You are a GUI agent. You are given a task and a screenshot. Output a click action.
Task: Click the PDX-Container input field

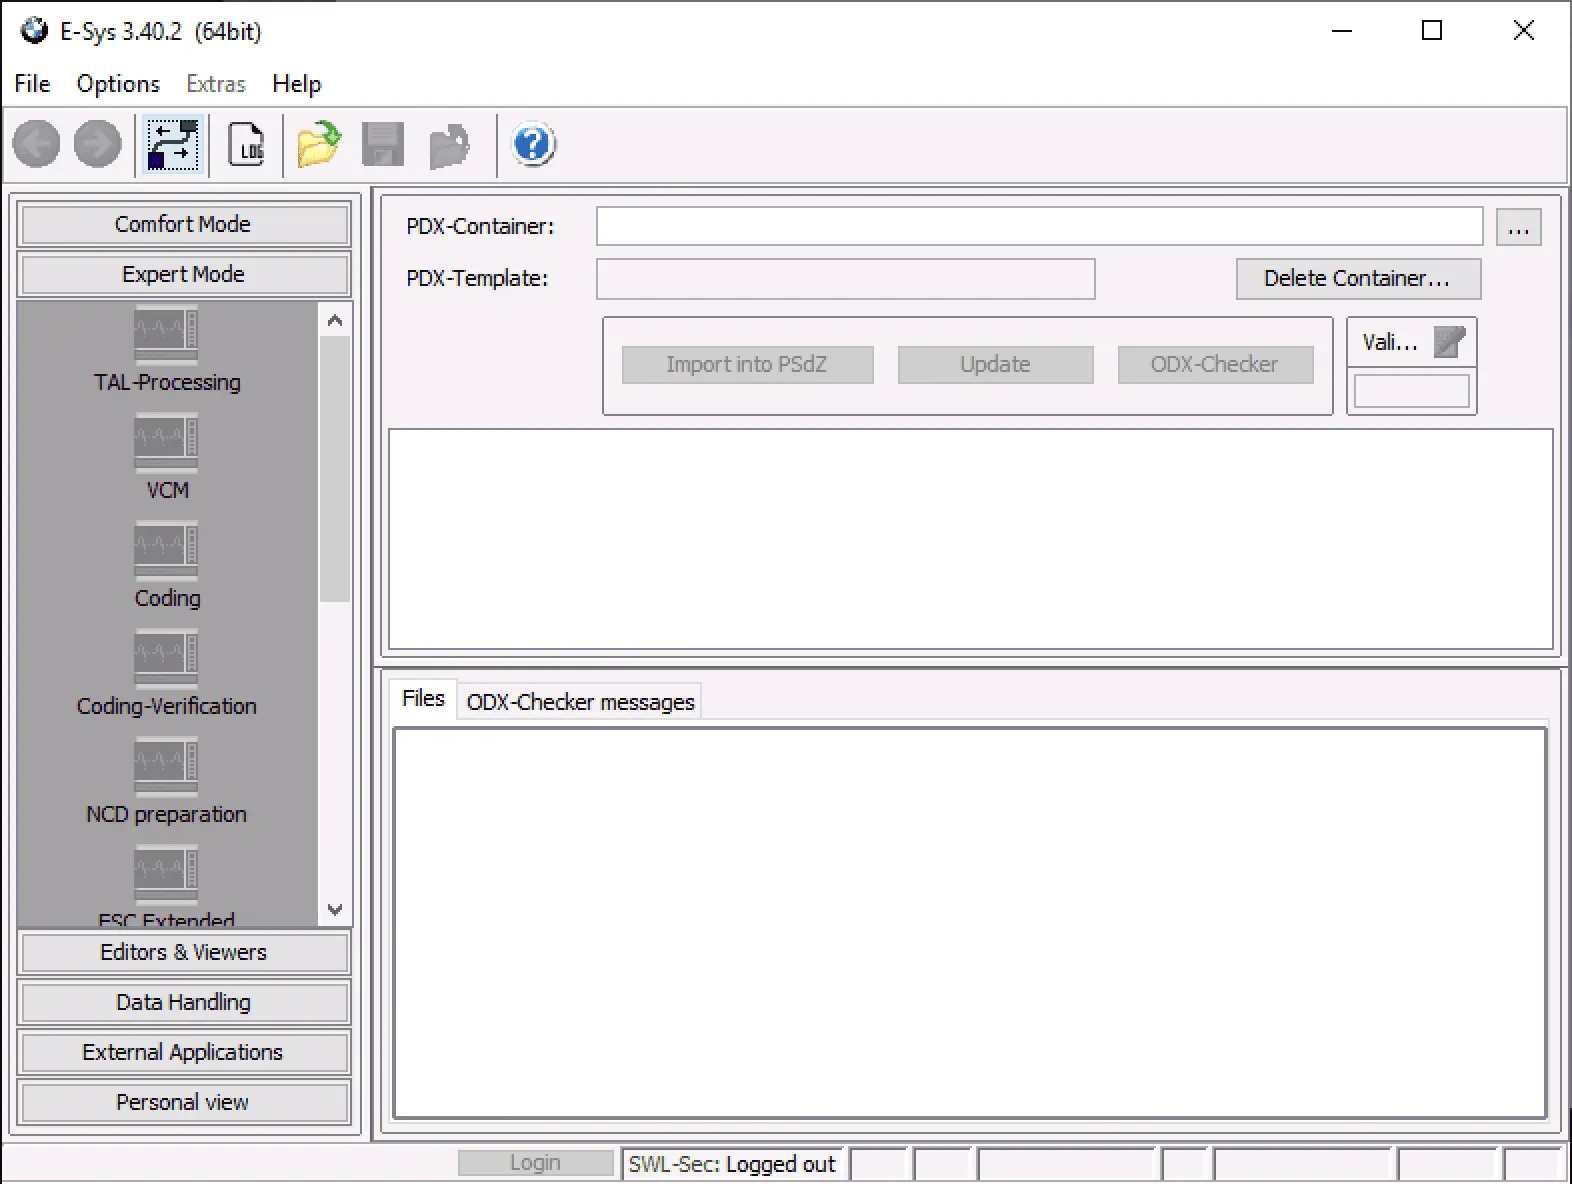pyautogui.click(x=1040, y=226)
